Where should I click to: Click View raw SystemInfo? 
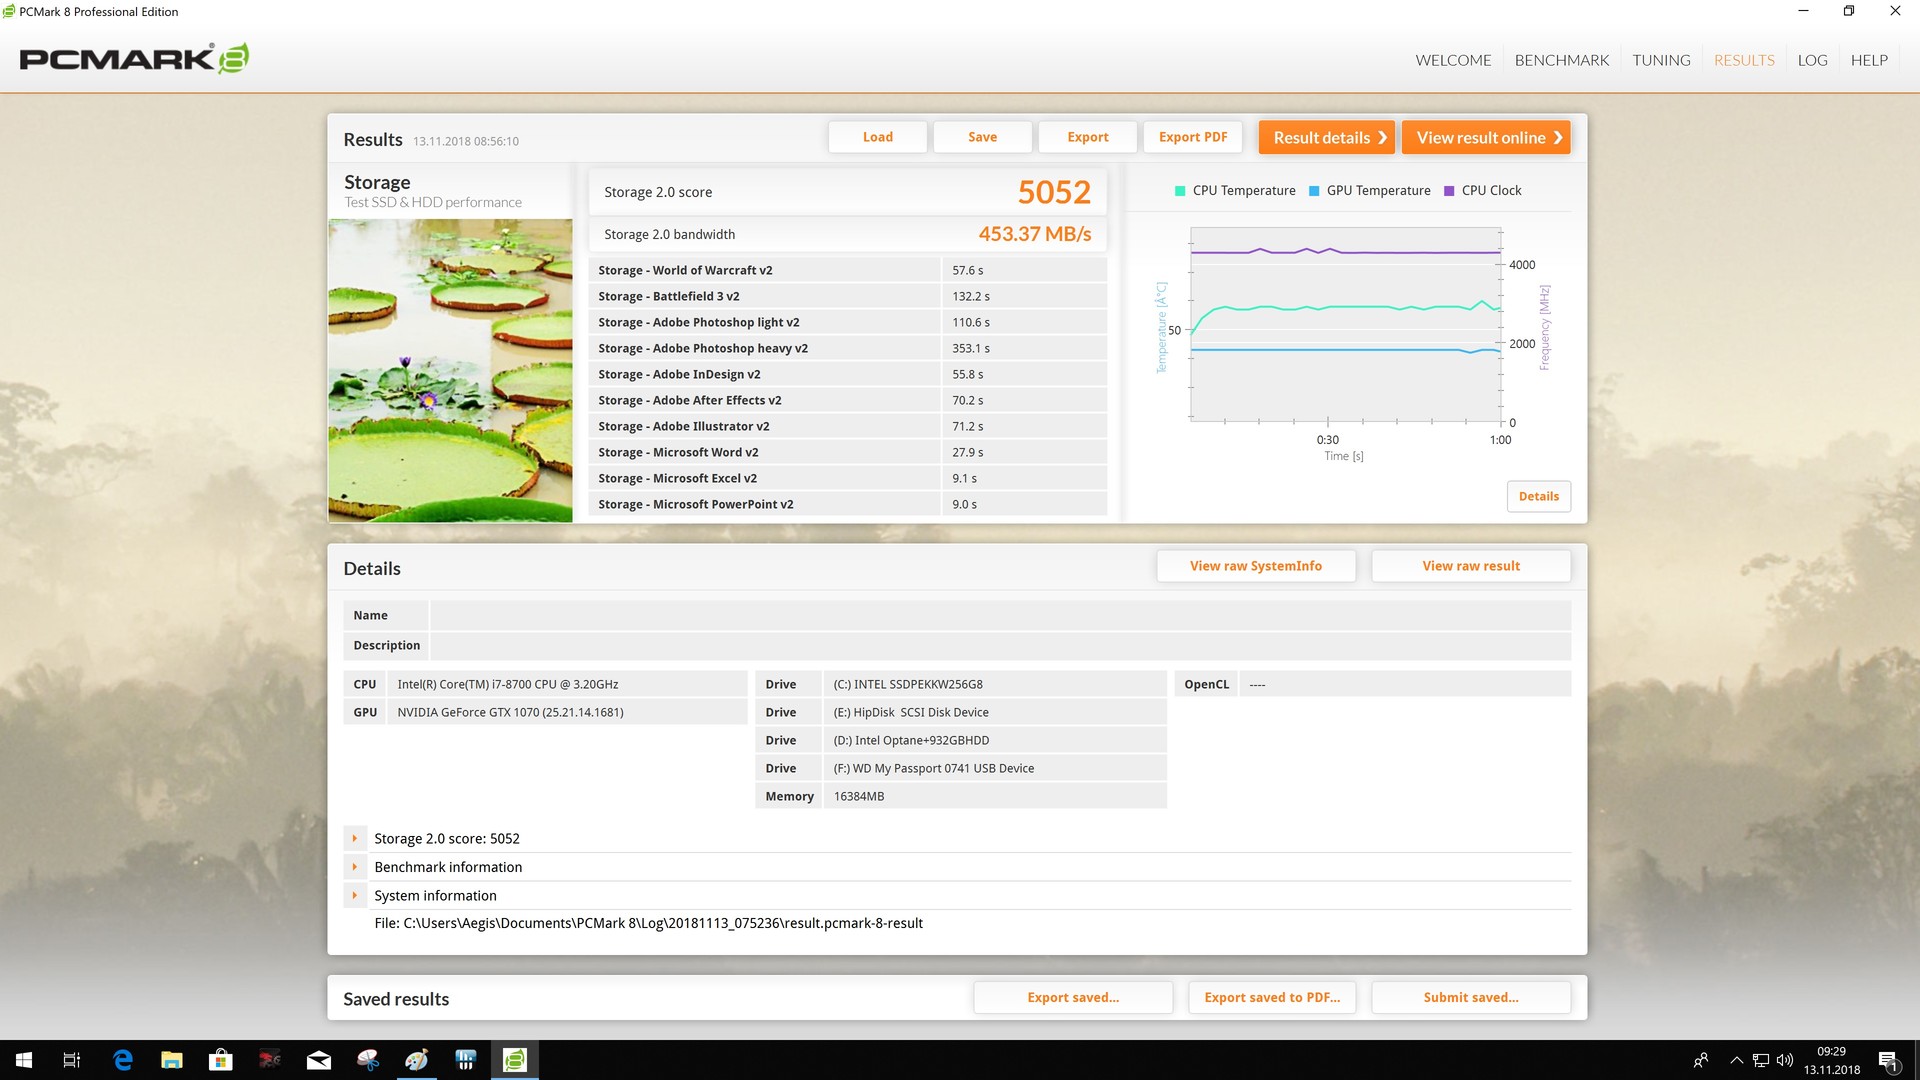pyautogui.click(x=1256, y=566)
